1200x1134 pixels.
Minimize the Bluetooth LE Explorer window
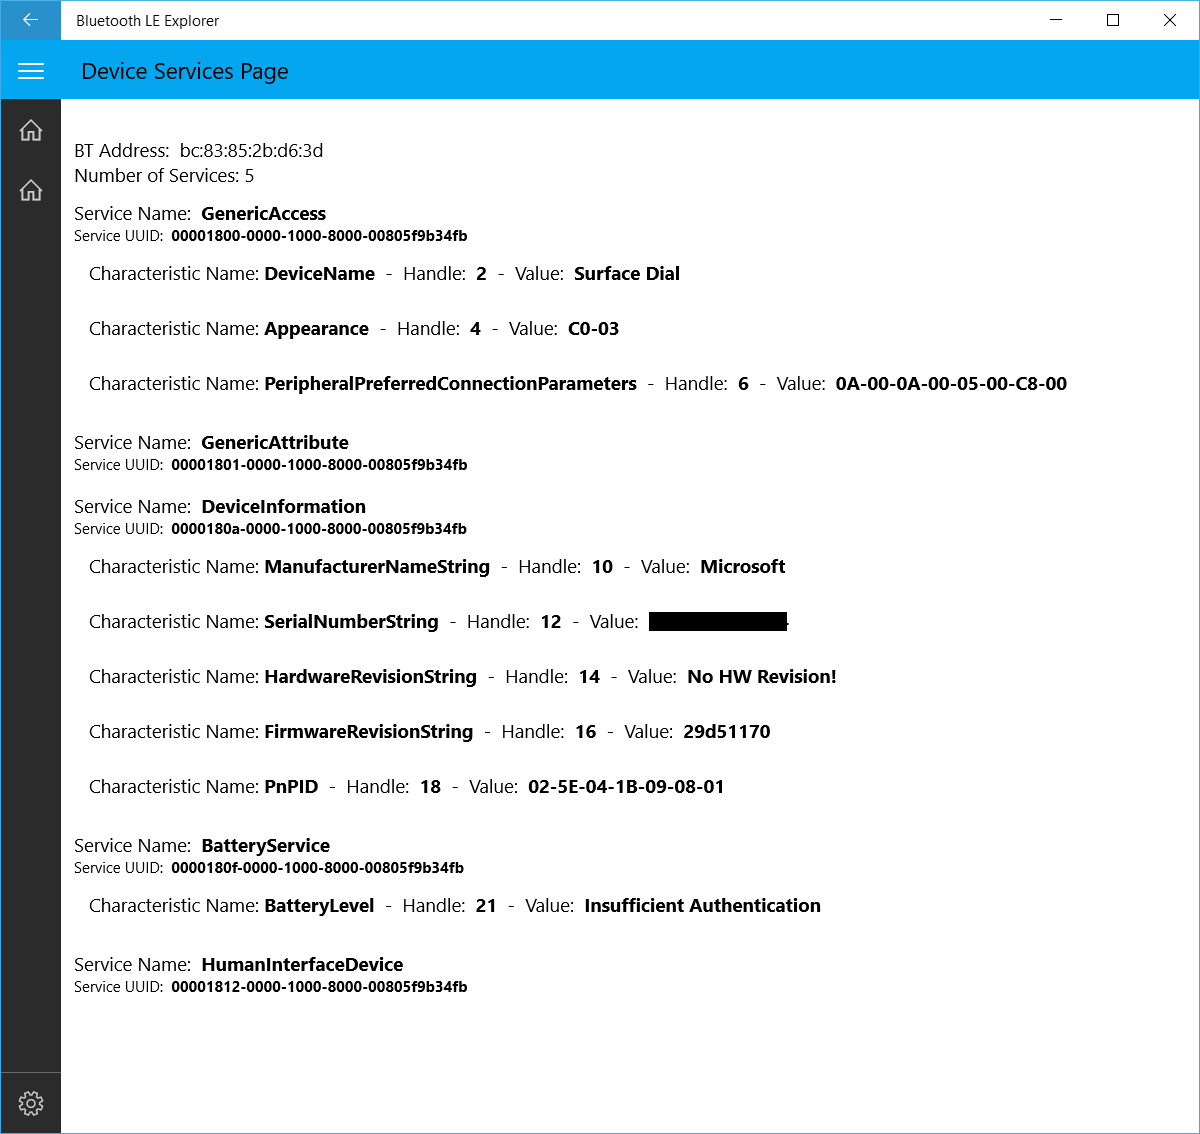(1056, 20)
